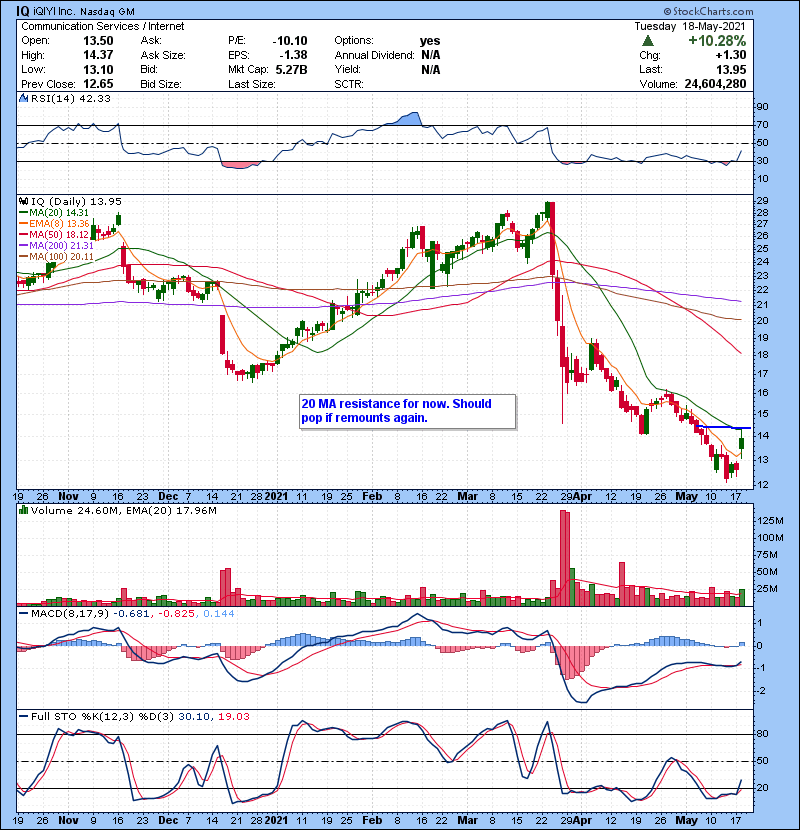Click the RSI(14) indicator icon
This screenshot has height=830, width=800.
click(x=23, y=98)
